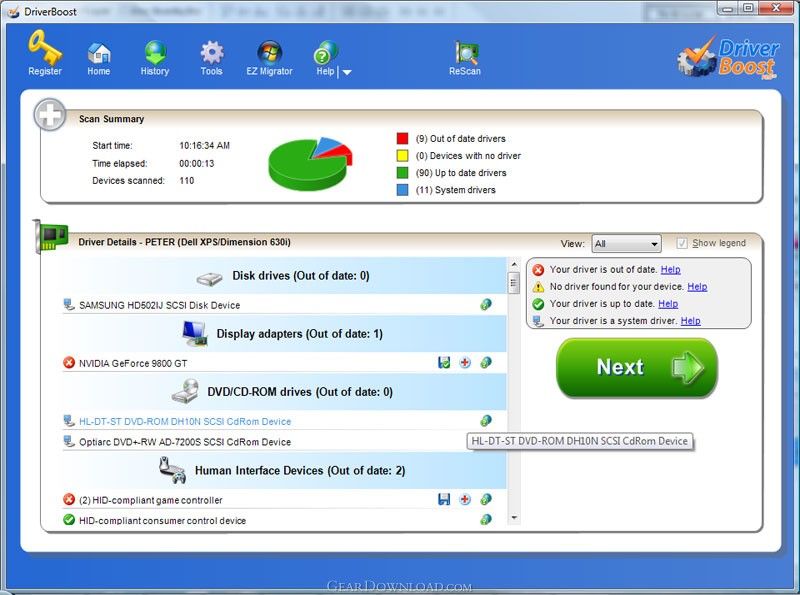Click the driver list scroll down arrow
The height and width of the screenshot is (595, 800).
tap(514, 518)
